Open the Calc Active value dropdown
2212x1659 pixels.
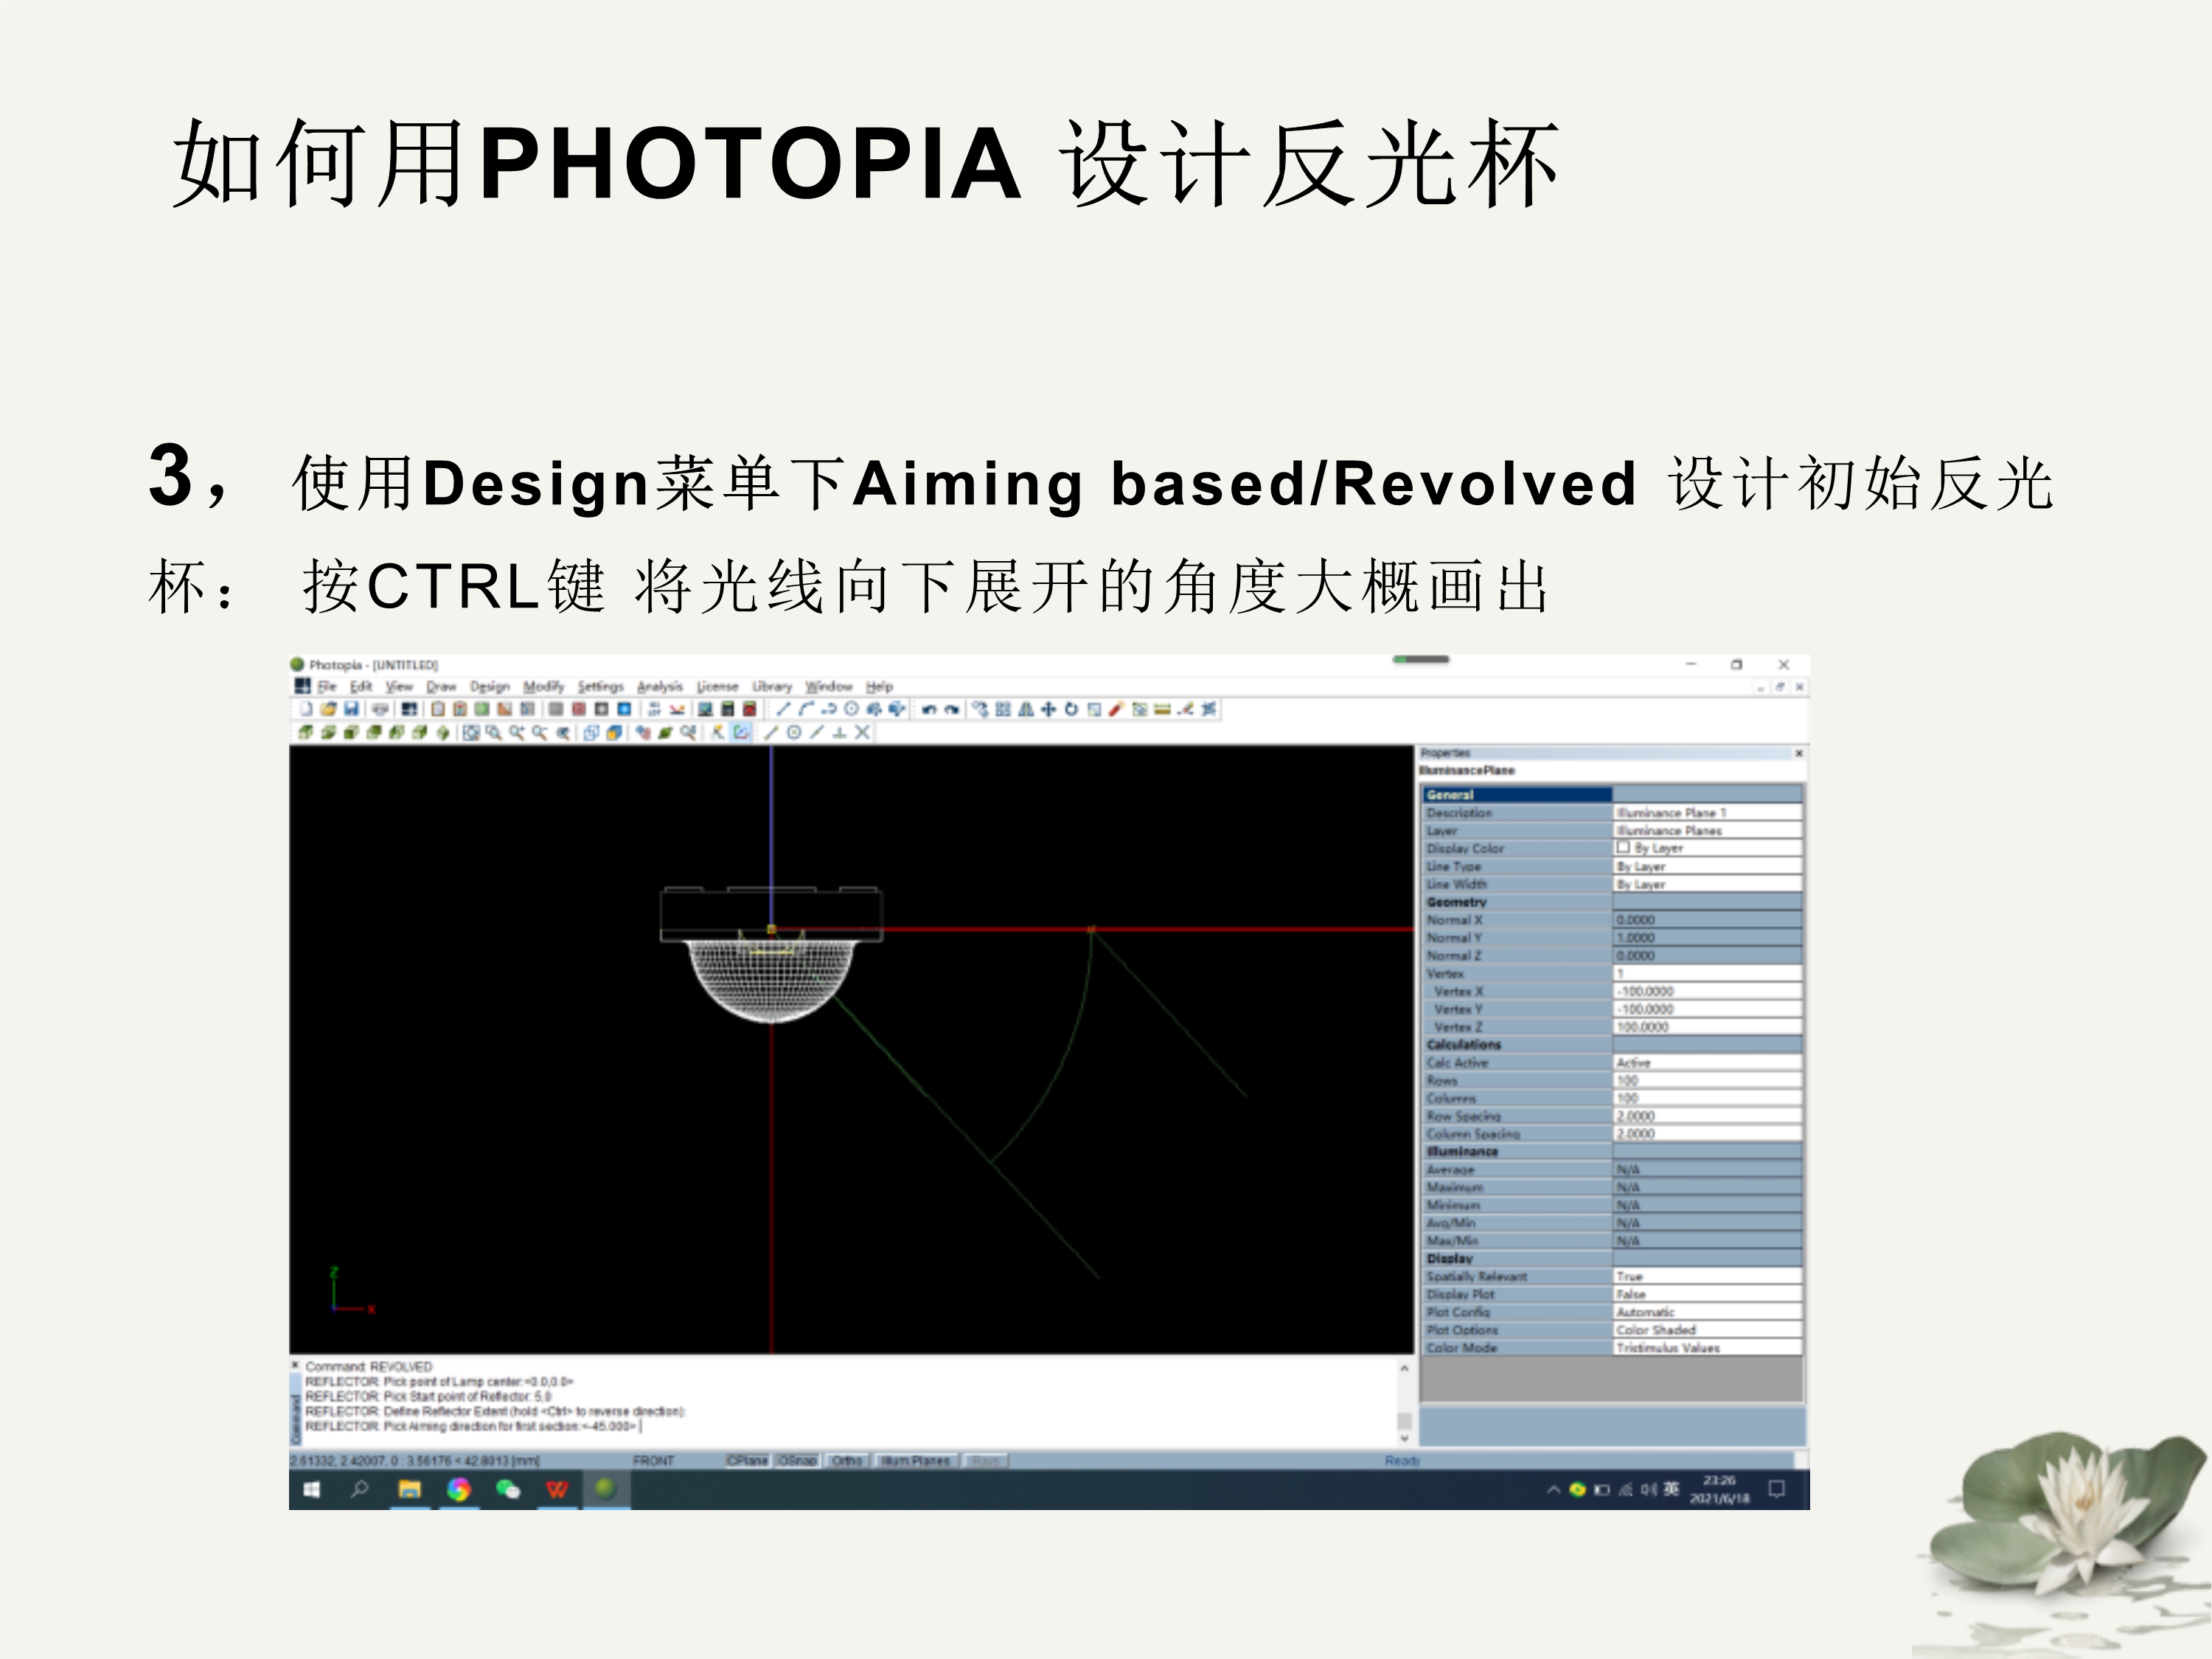pyautogui.click(x=1706, y=1062)
